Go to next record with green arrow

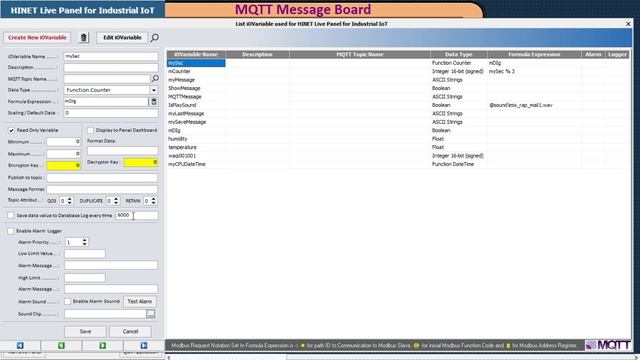[102, 346]
